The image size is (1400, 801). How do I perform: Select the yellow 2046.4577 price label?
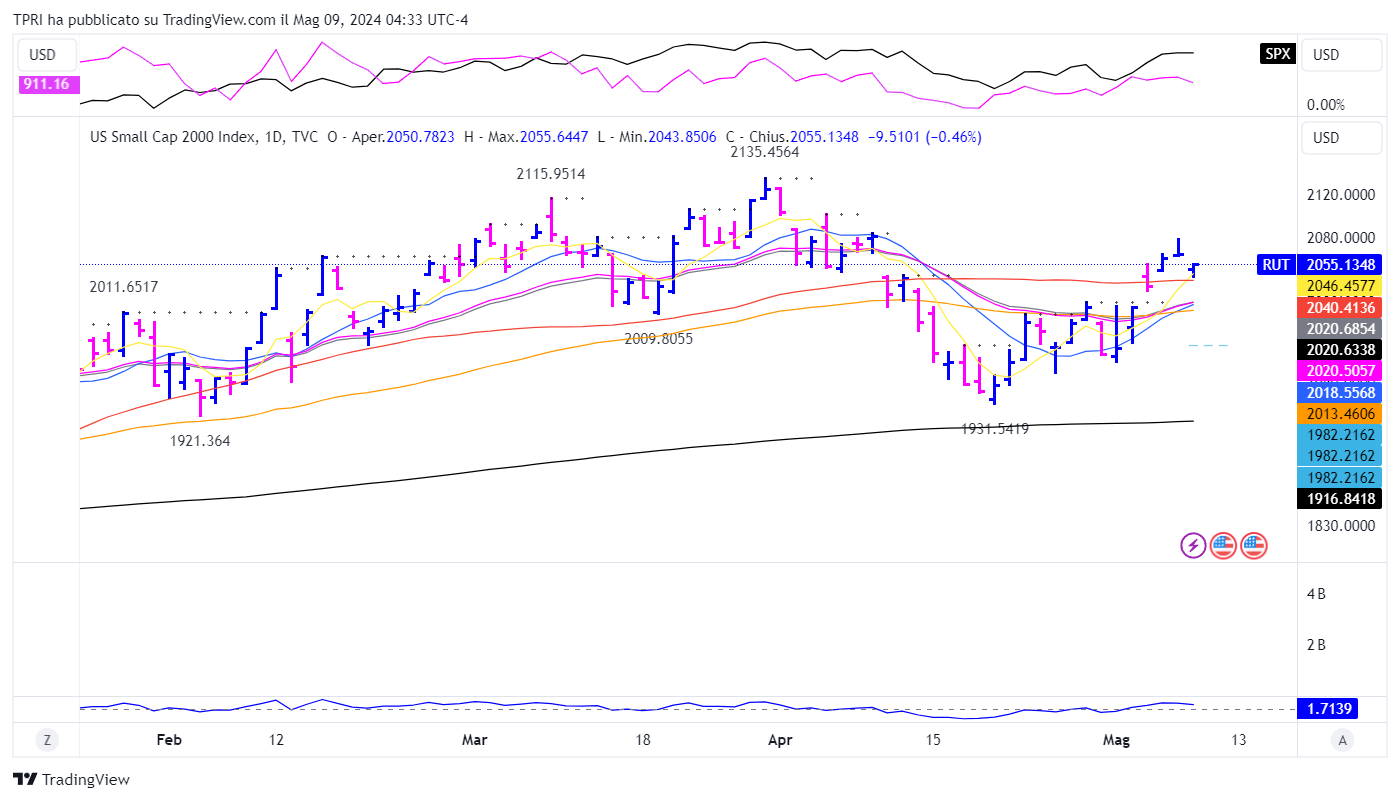1339,286
